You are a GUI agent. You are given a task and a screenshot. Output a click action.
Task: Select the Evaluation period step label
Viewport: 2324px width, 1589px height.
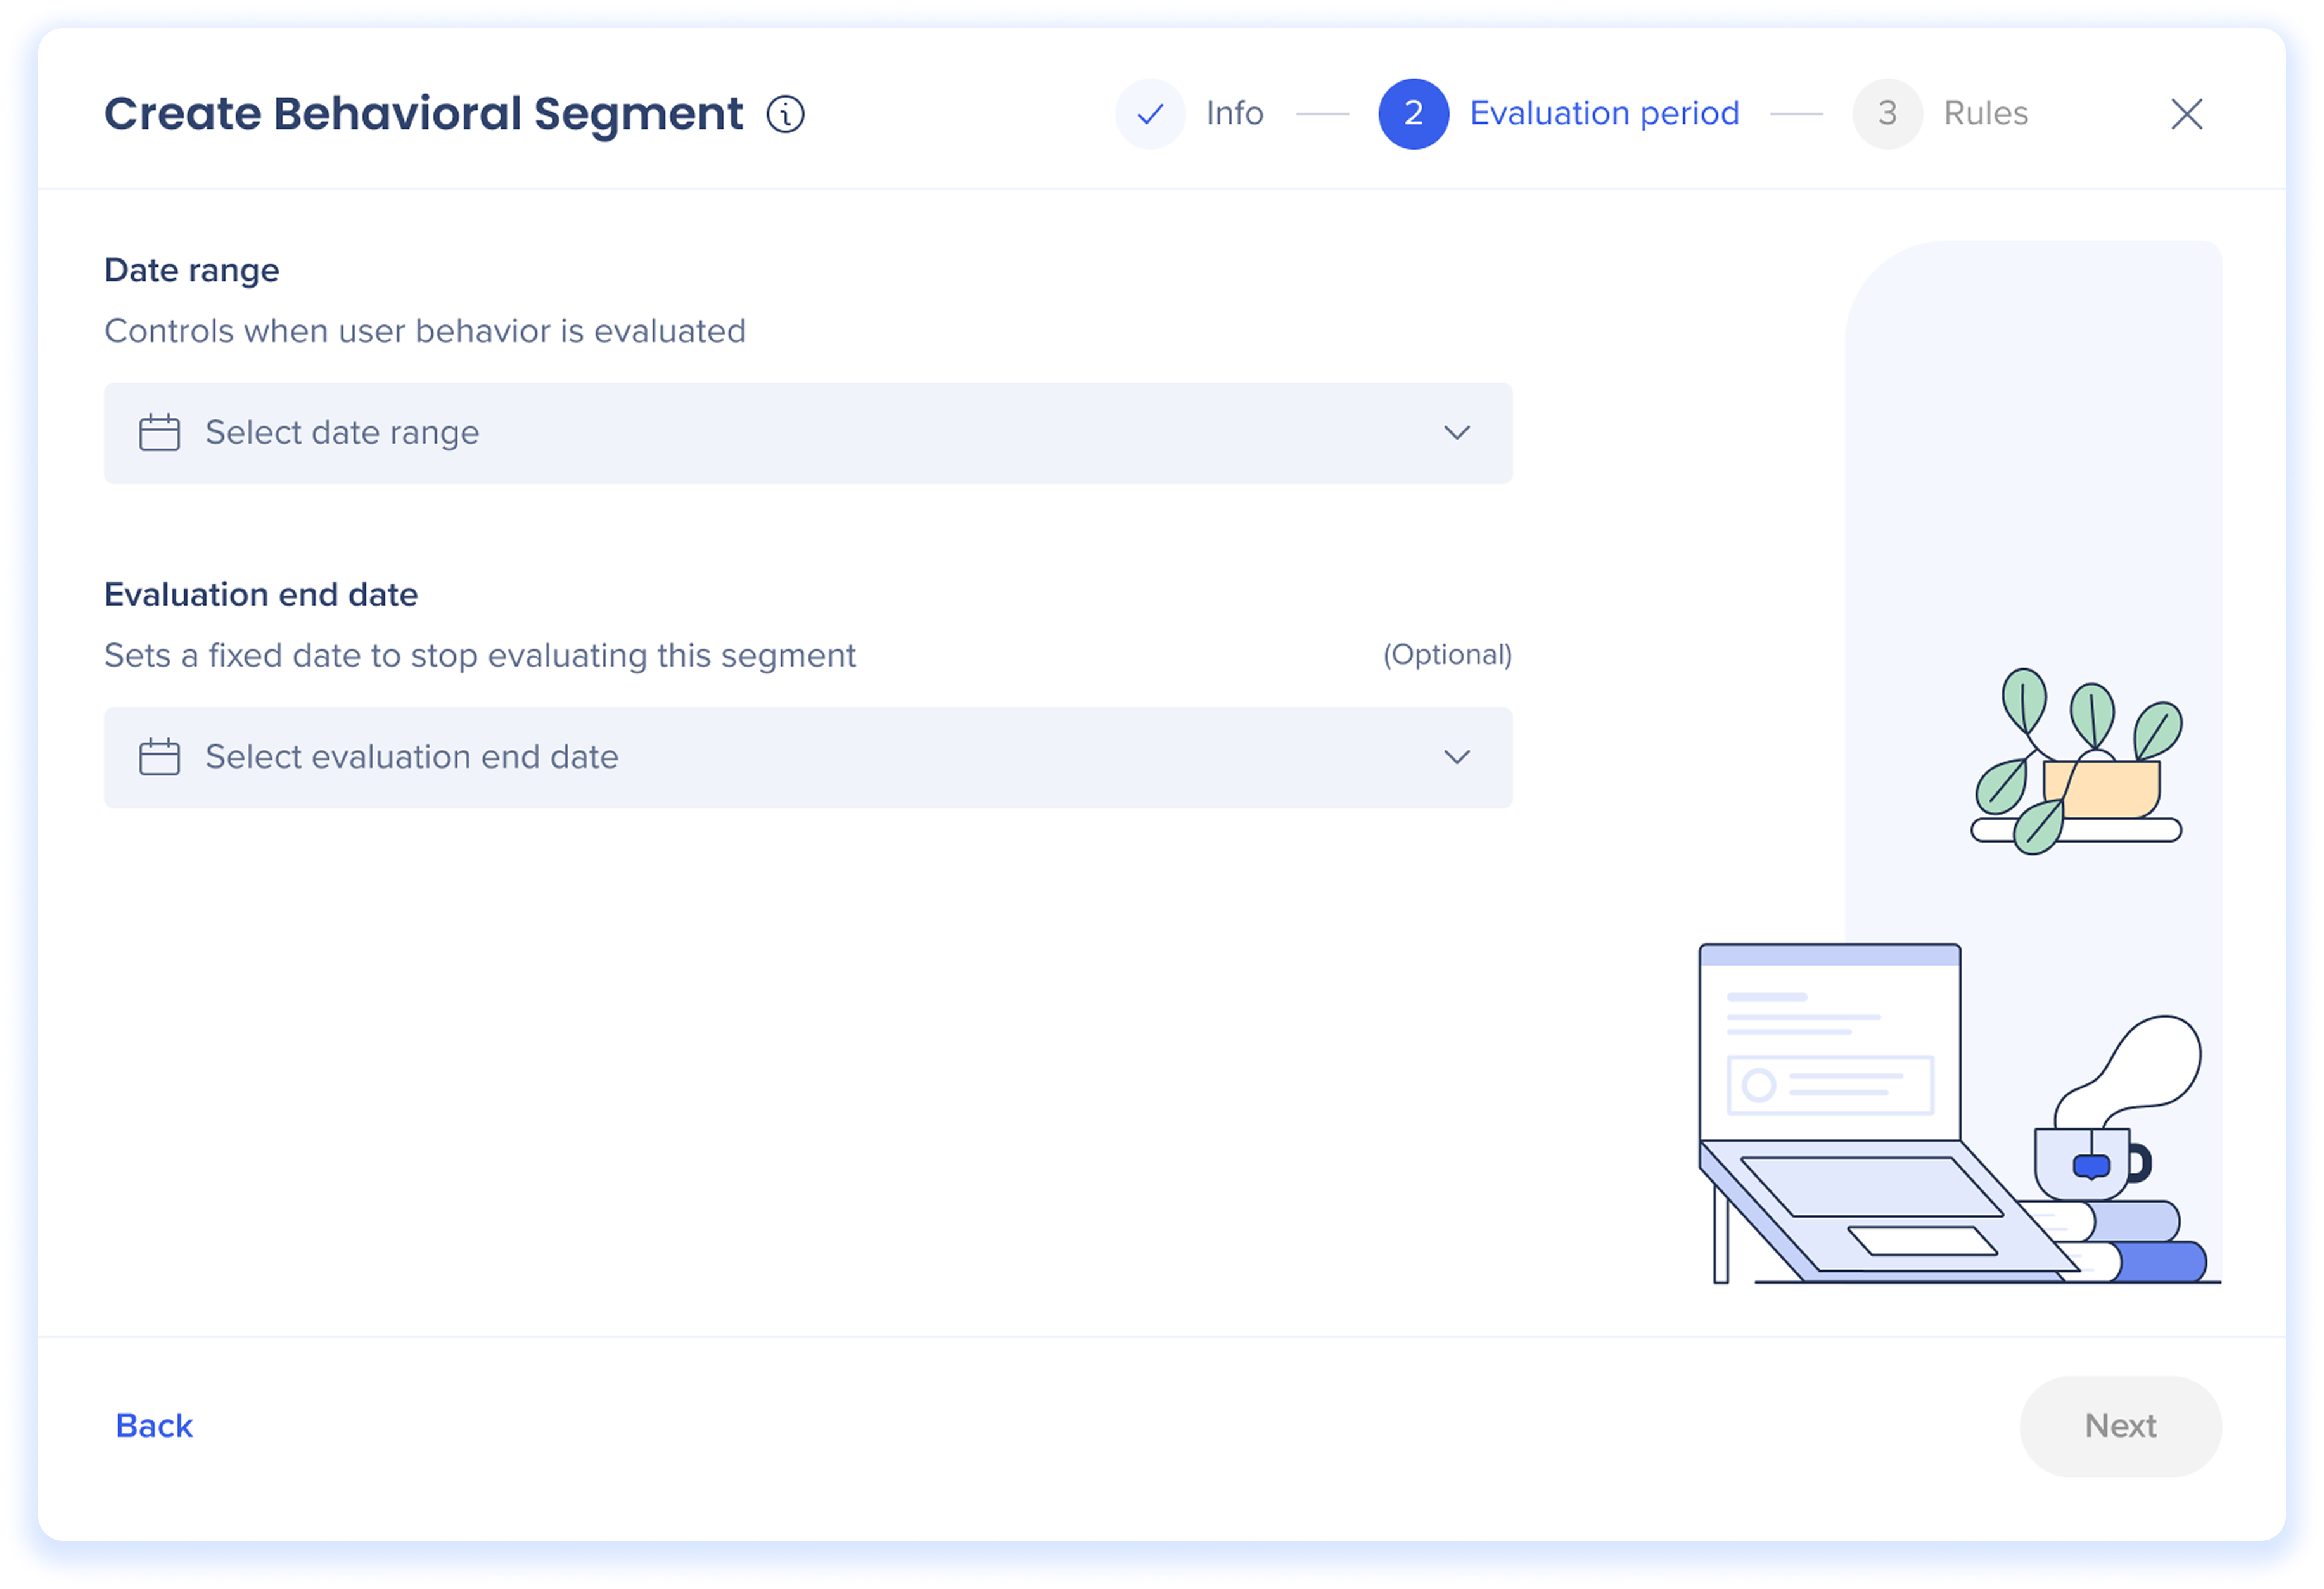click(x=1604, y=114)
